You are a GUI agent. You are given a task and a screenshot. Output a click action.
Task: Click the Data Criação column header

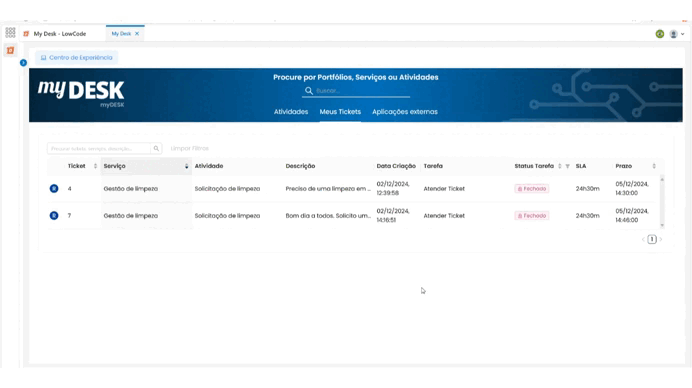[396, 166]
